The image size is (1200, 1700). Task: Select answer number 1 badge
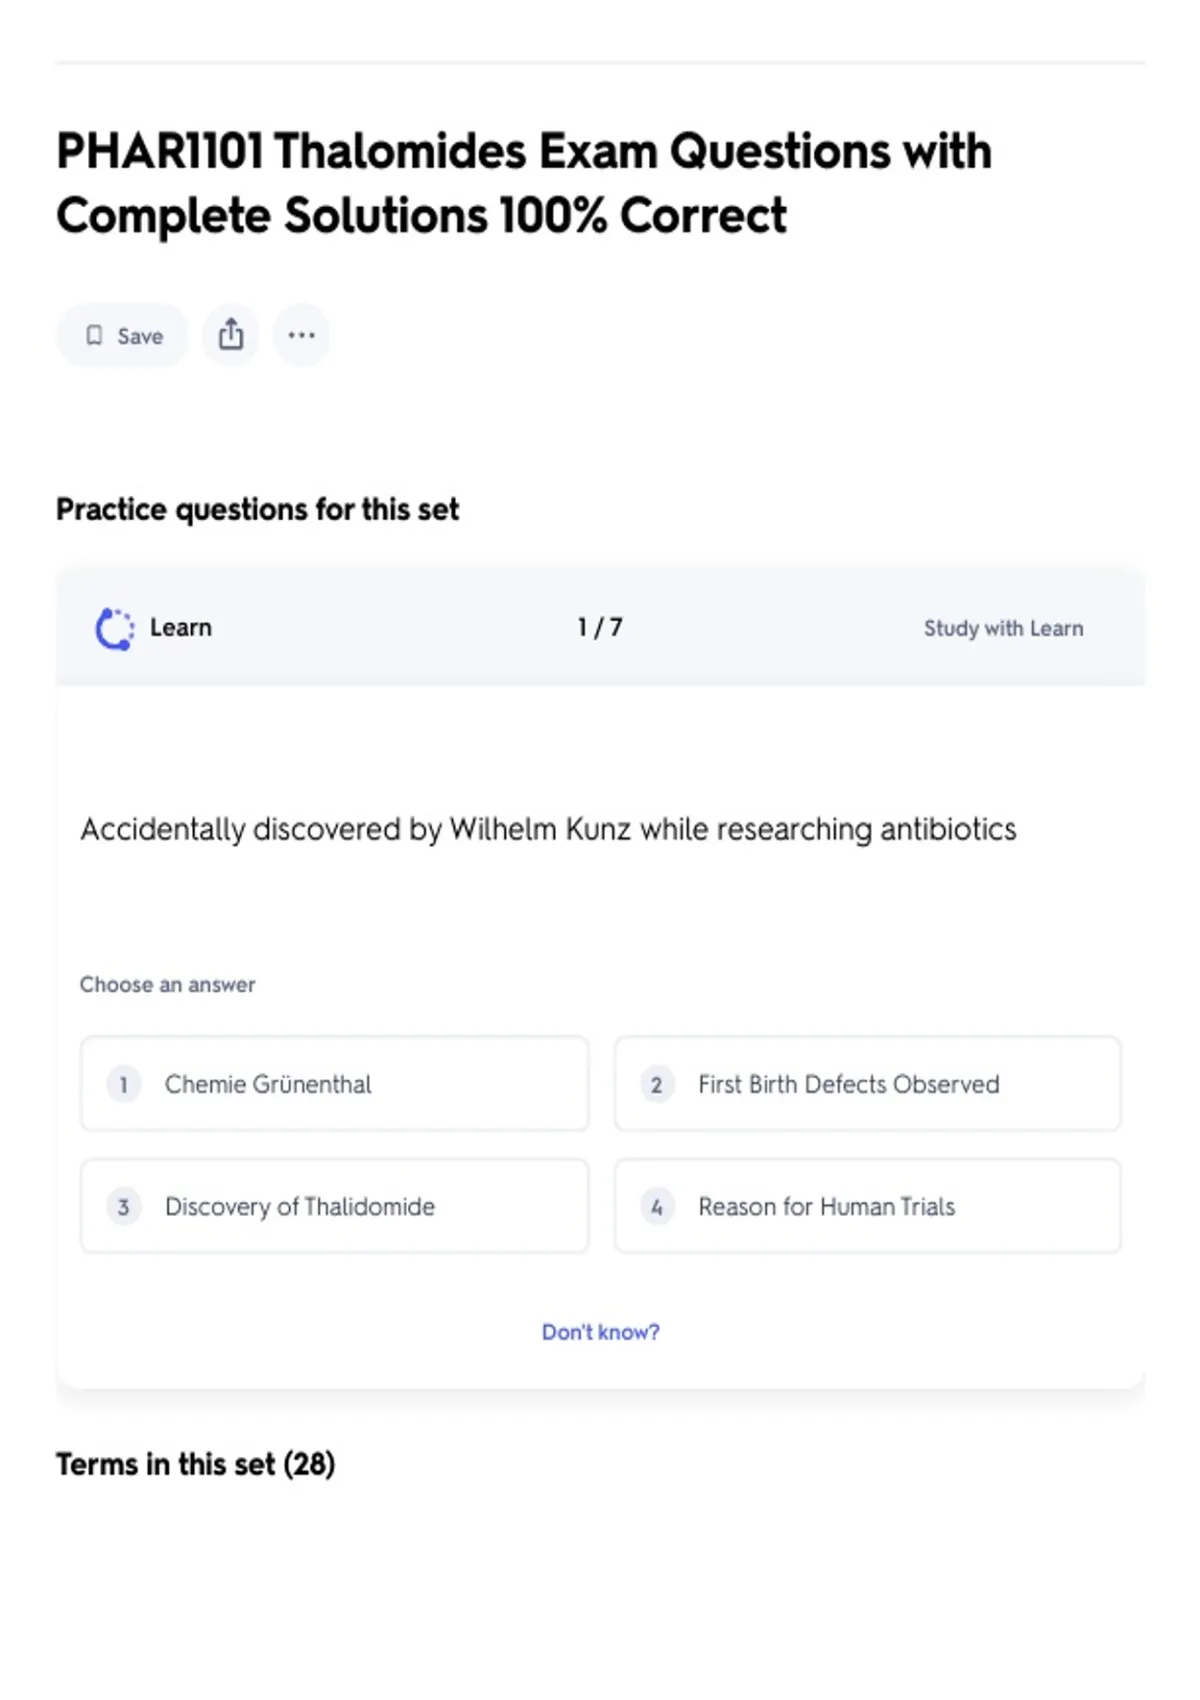[123, 1084]
